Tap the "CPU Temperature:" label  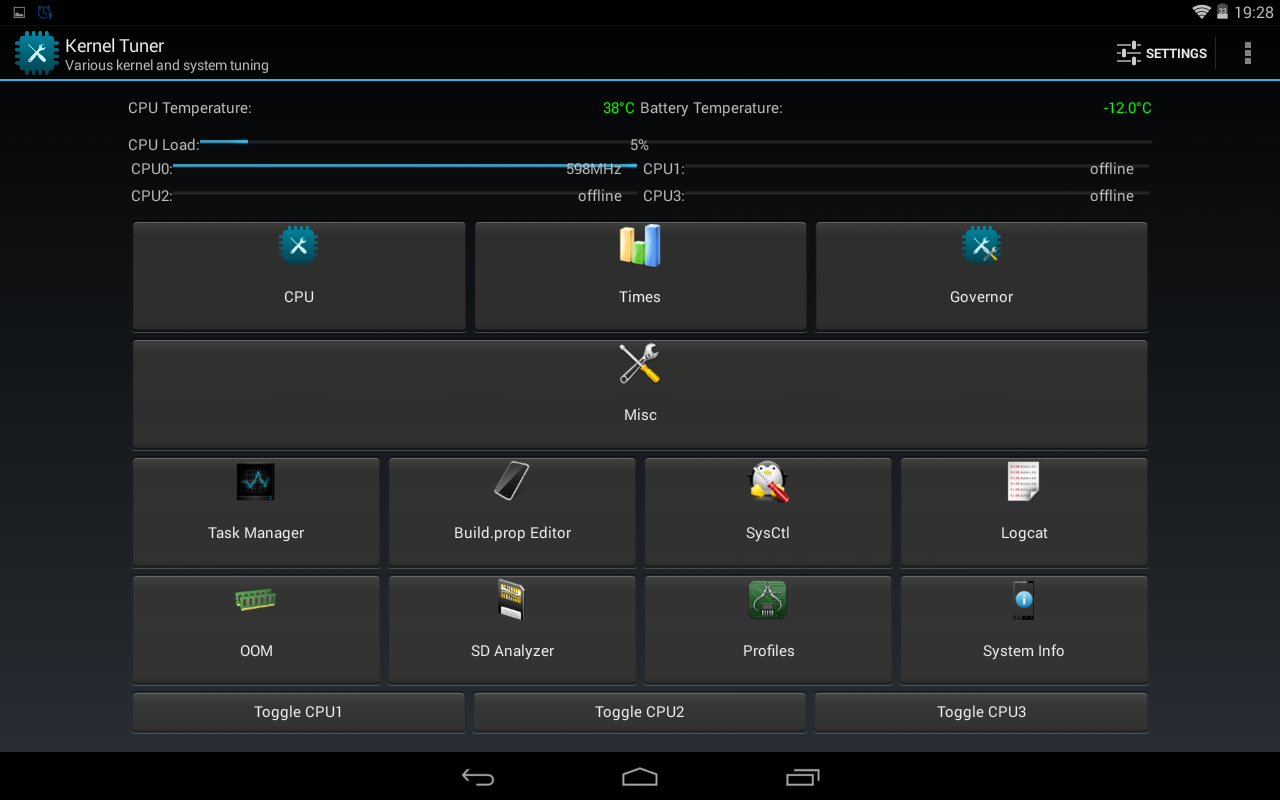pyautogui.click(x=190, y=108)
